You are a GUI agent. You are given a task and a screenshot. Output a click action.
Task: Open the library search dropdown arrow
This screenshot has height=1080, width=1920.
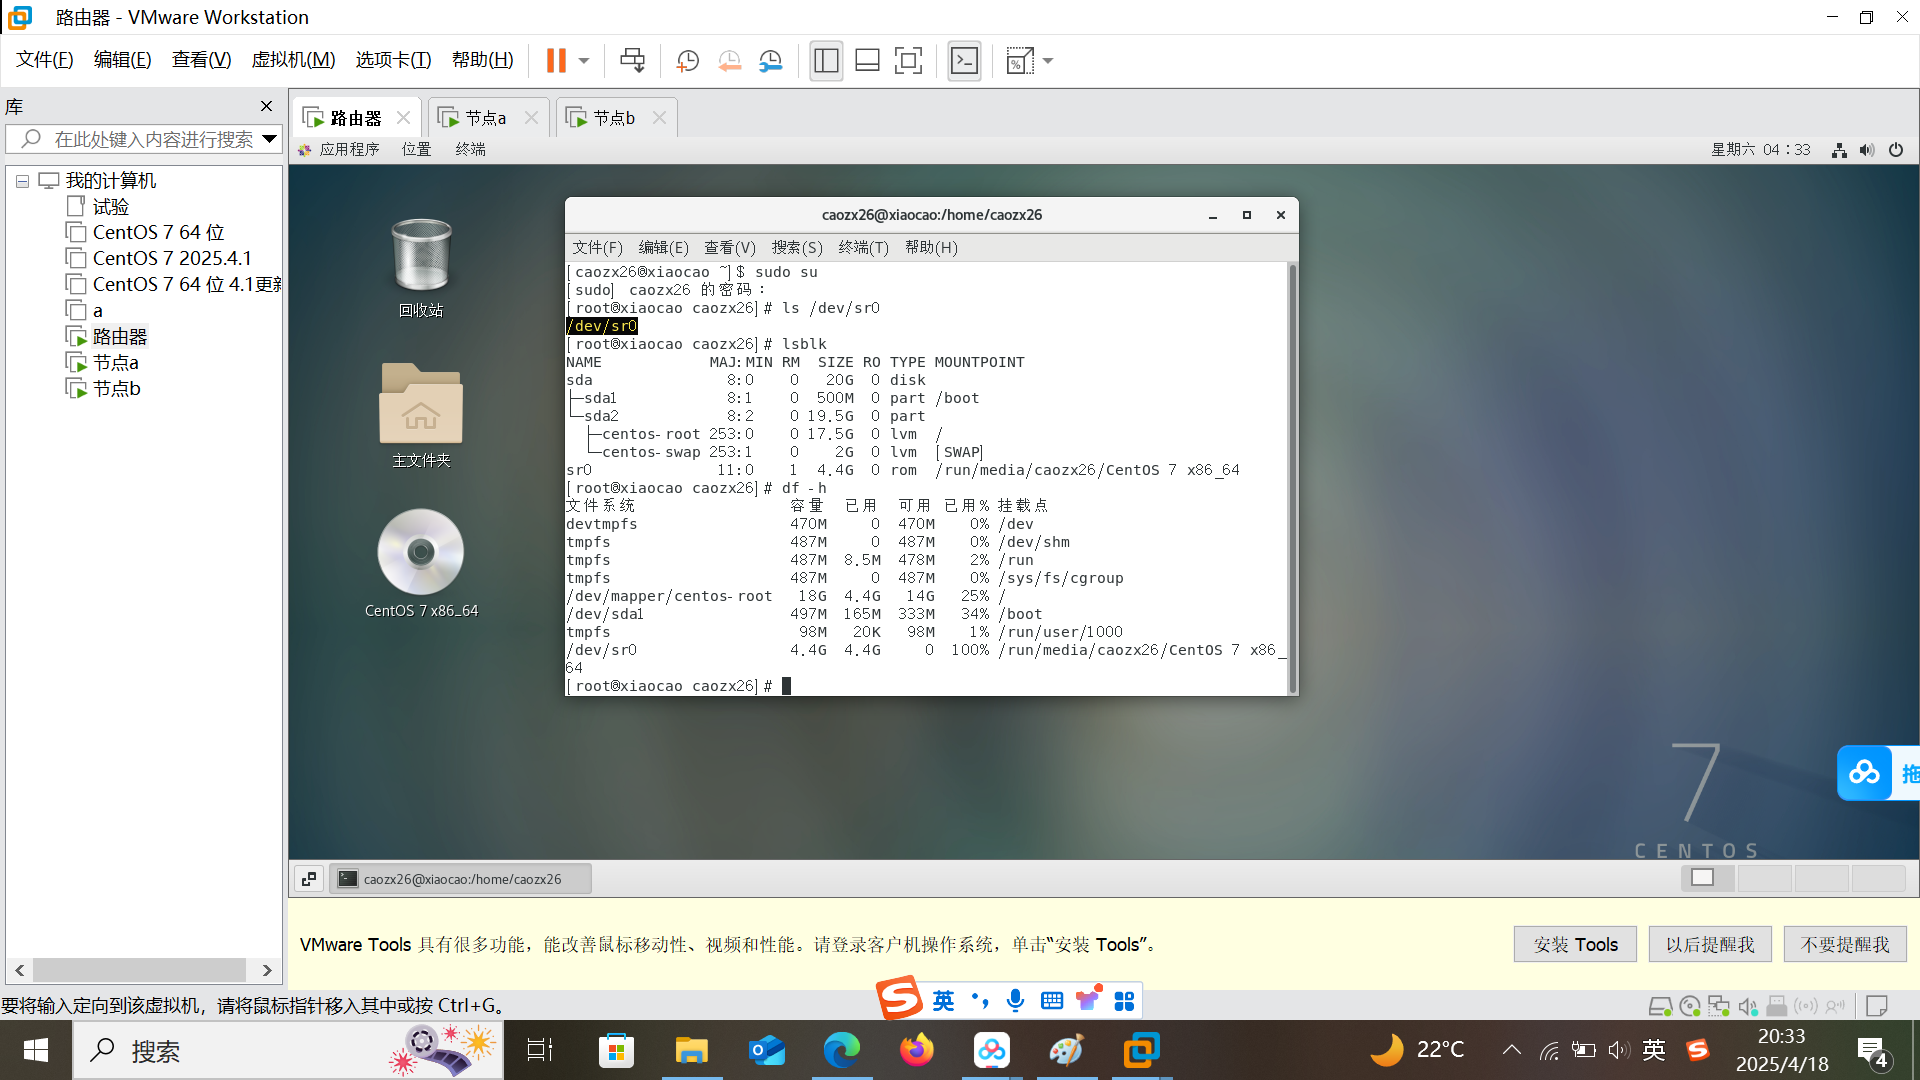[269, 139]
